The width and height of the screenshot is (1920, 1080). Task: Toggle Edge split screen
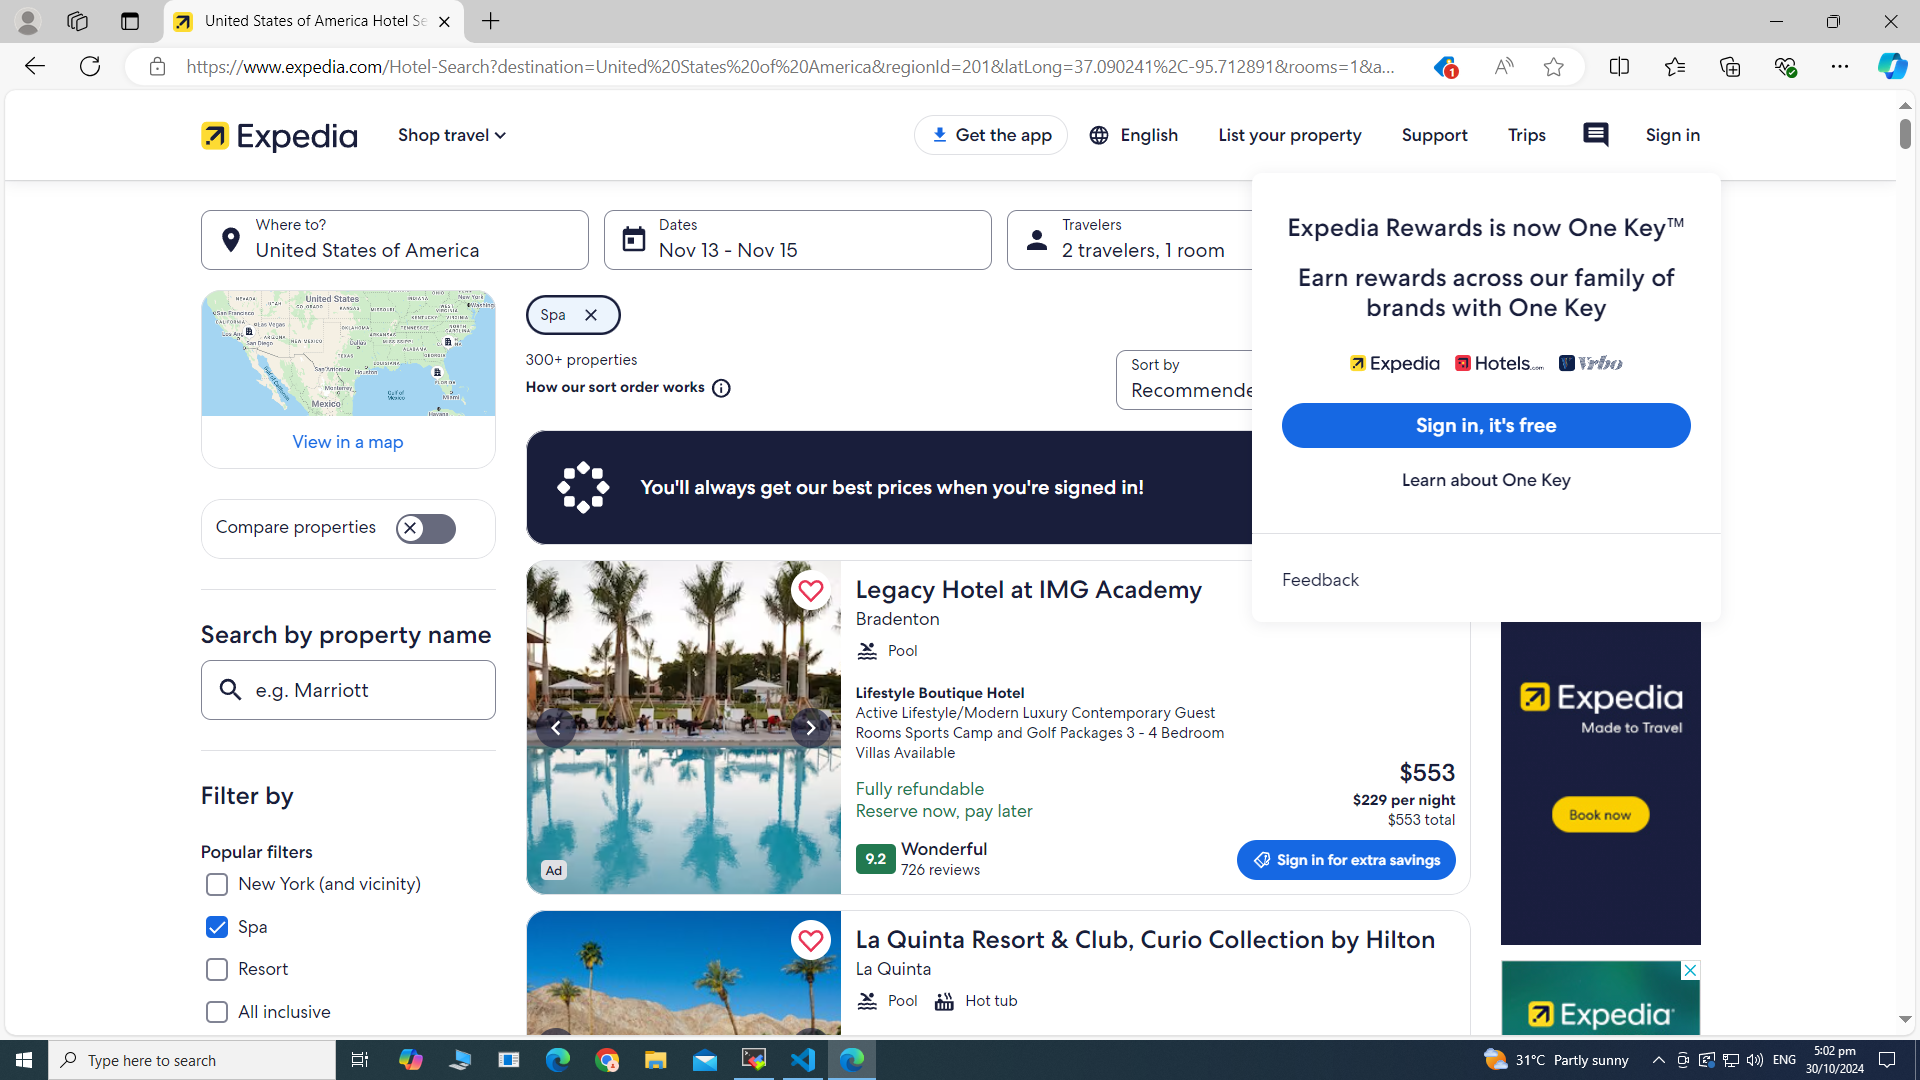(x=1619, y=67)
